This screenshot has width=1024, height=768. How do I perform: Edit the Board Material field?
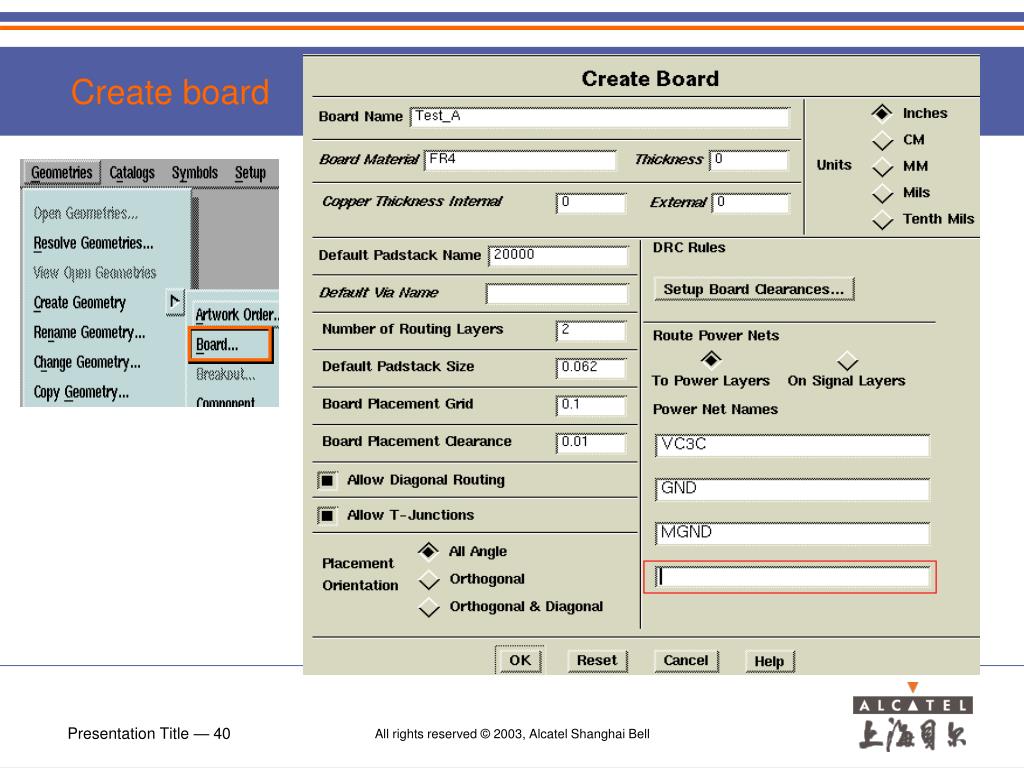[x=520, y=160]
